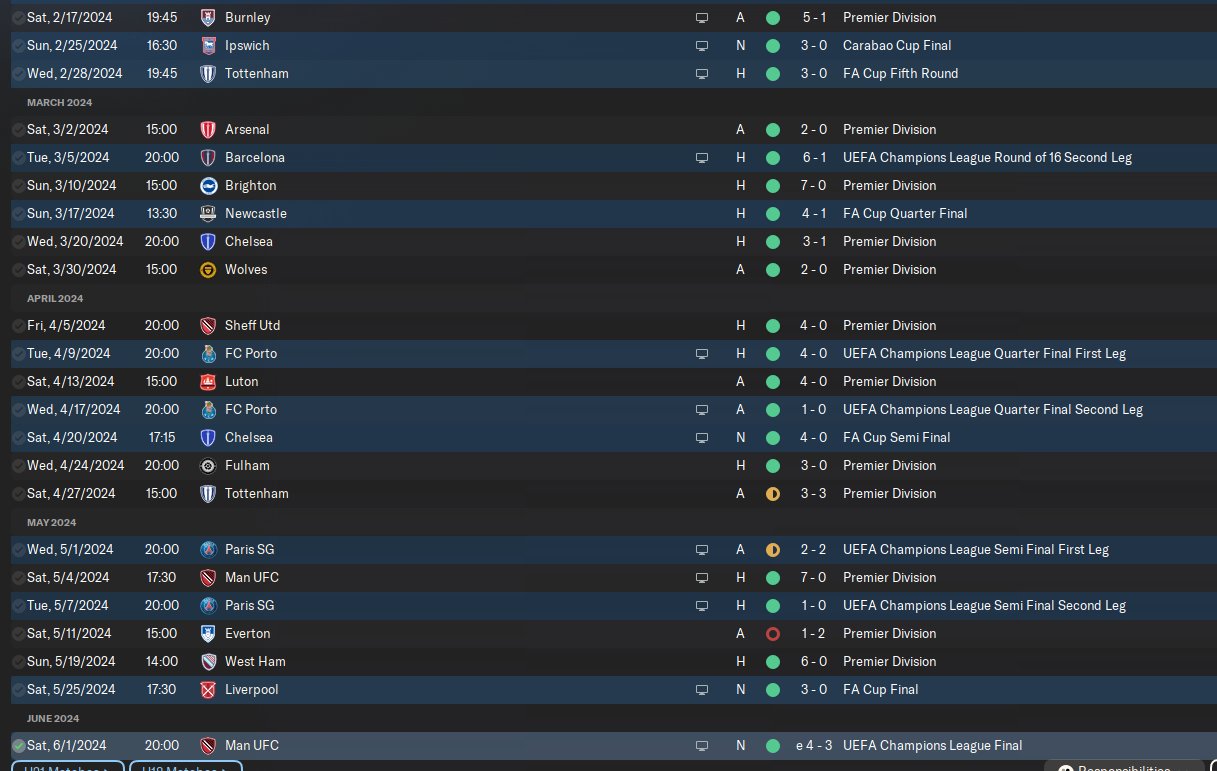1217x771 pixels.
Task: Click the Everton club crest
Action: pyautogui.click(x=208, y=633)
